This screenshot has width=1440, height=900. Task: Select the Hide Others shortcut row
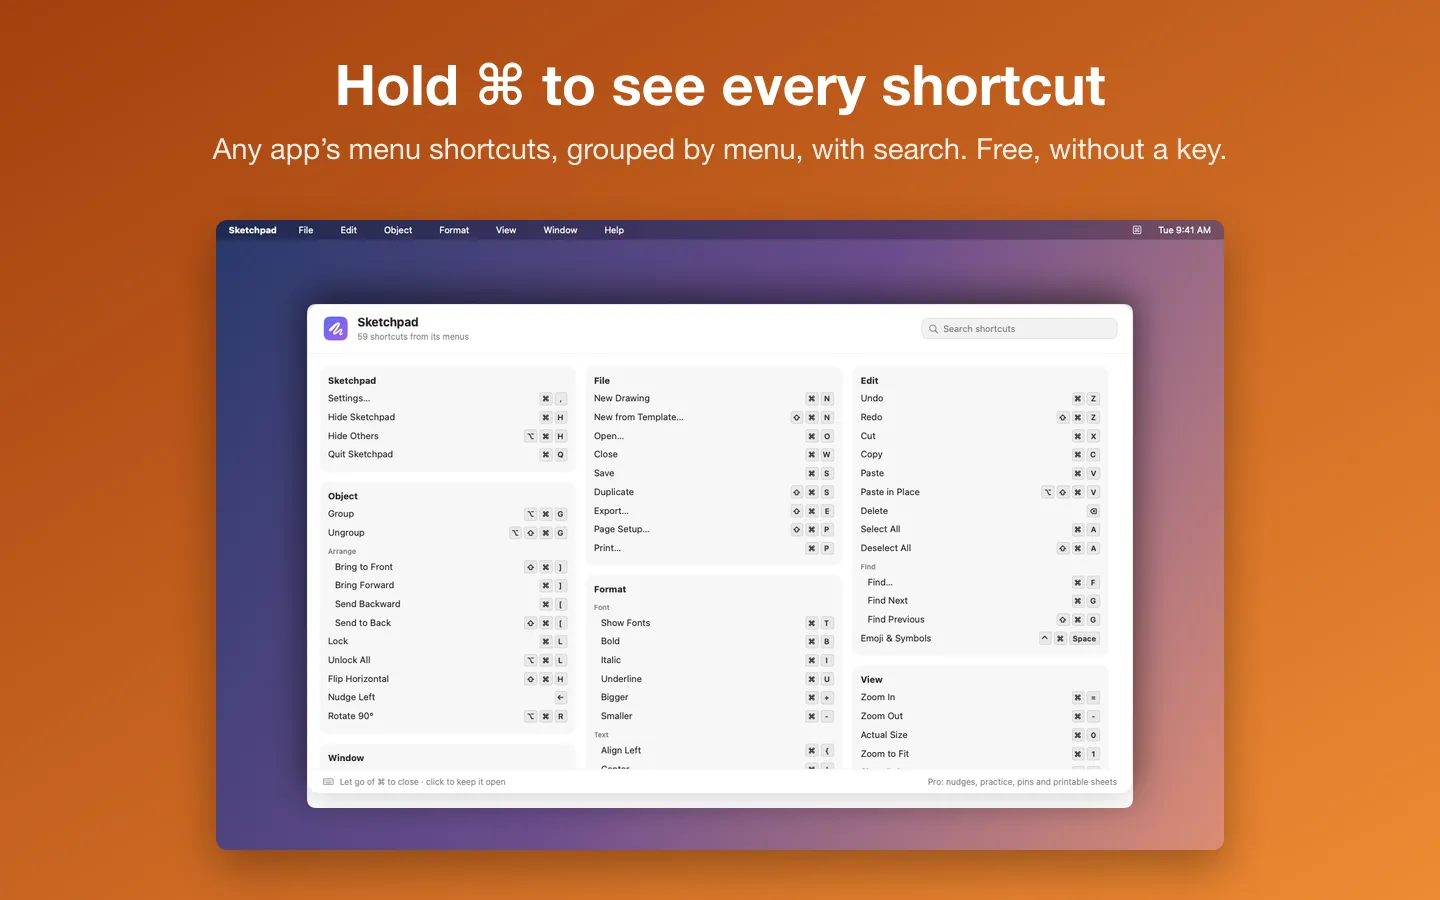447,436
